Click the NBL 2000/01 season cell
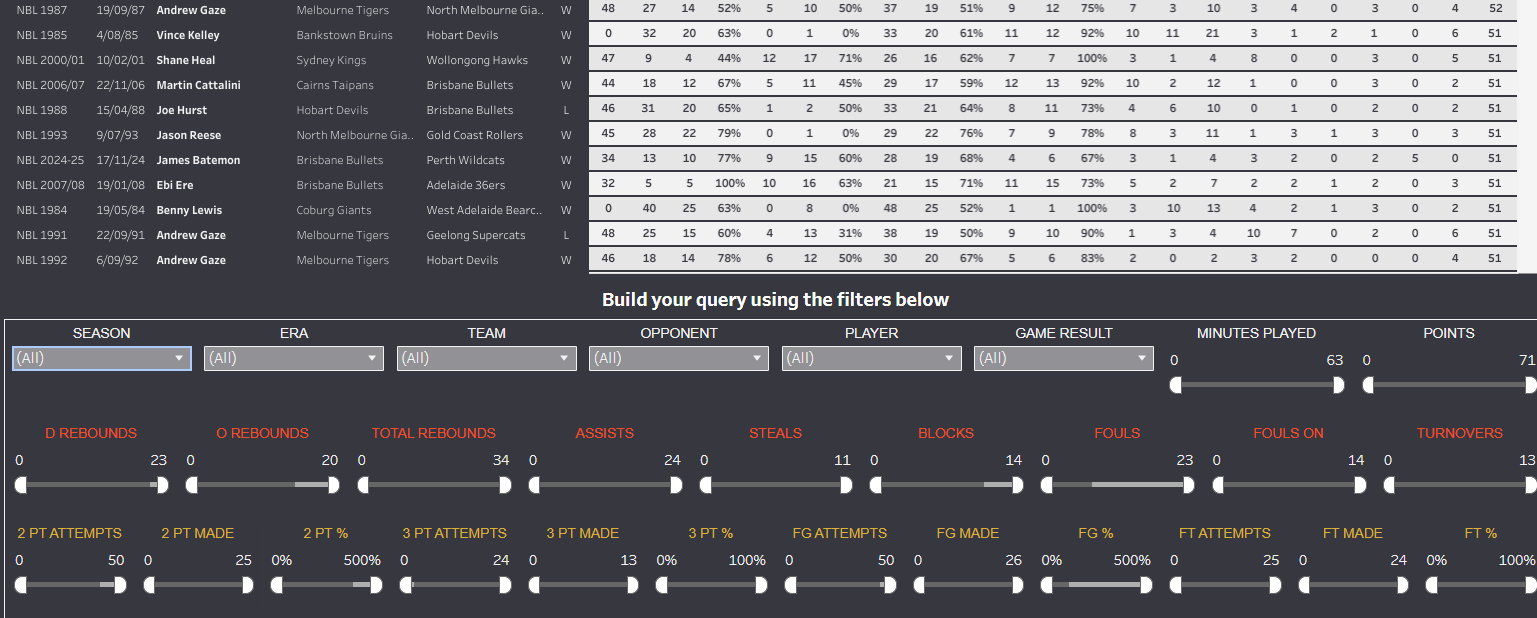 (x=50, y=60)
